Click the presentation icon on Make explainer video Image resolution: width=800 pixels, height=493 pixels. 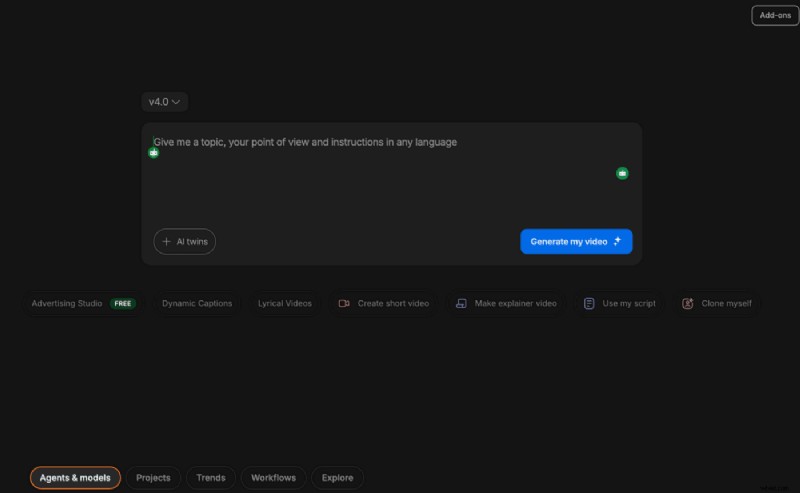(461, 303)
